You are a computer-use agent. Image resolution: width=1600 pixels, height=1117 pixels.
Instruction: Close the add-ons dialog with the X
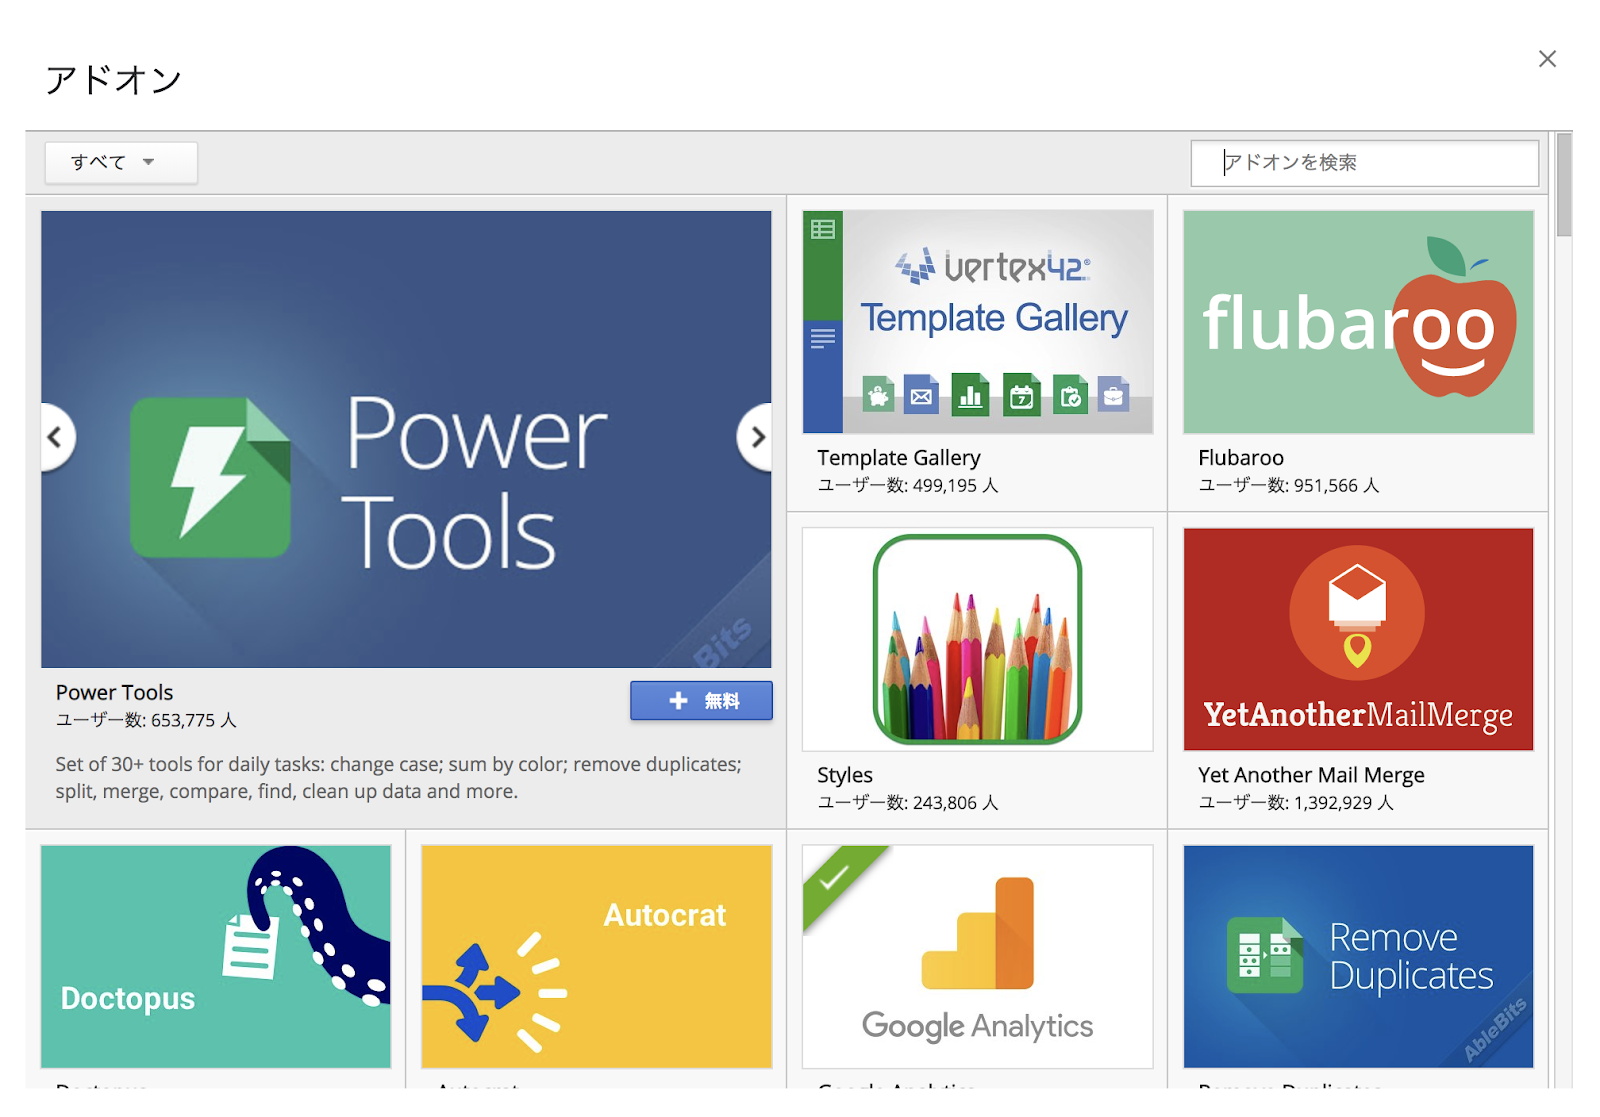1547,59
